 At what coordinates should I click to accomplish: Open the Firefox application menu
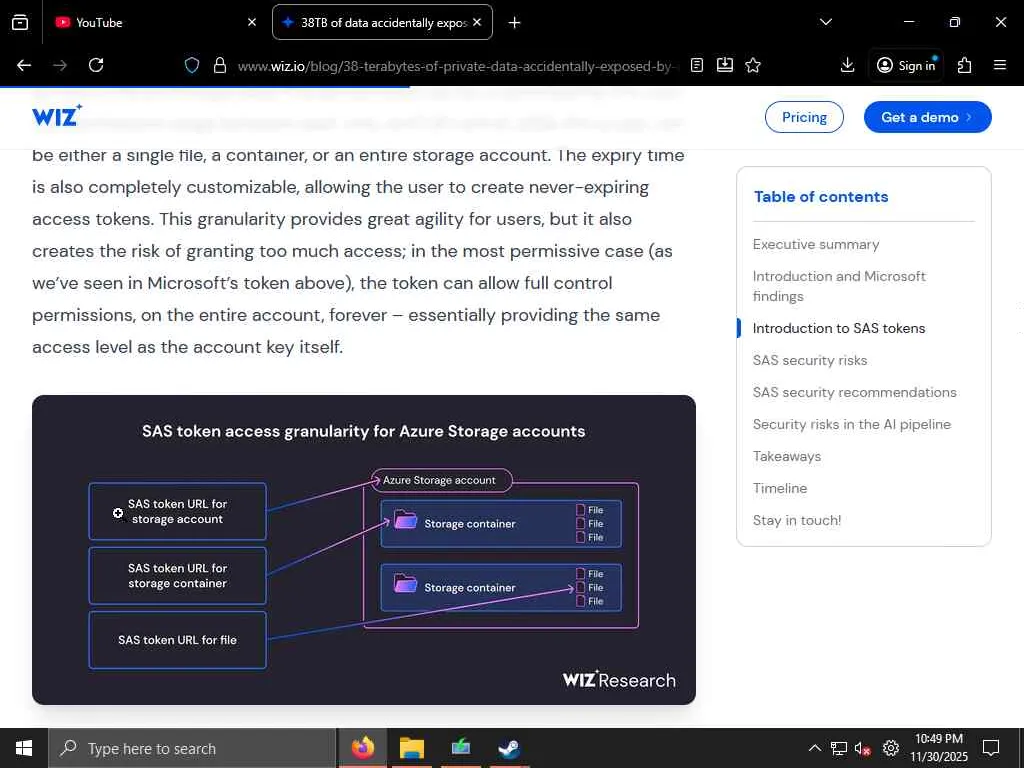(1000, 65)
